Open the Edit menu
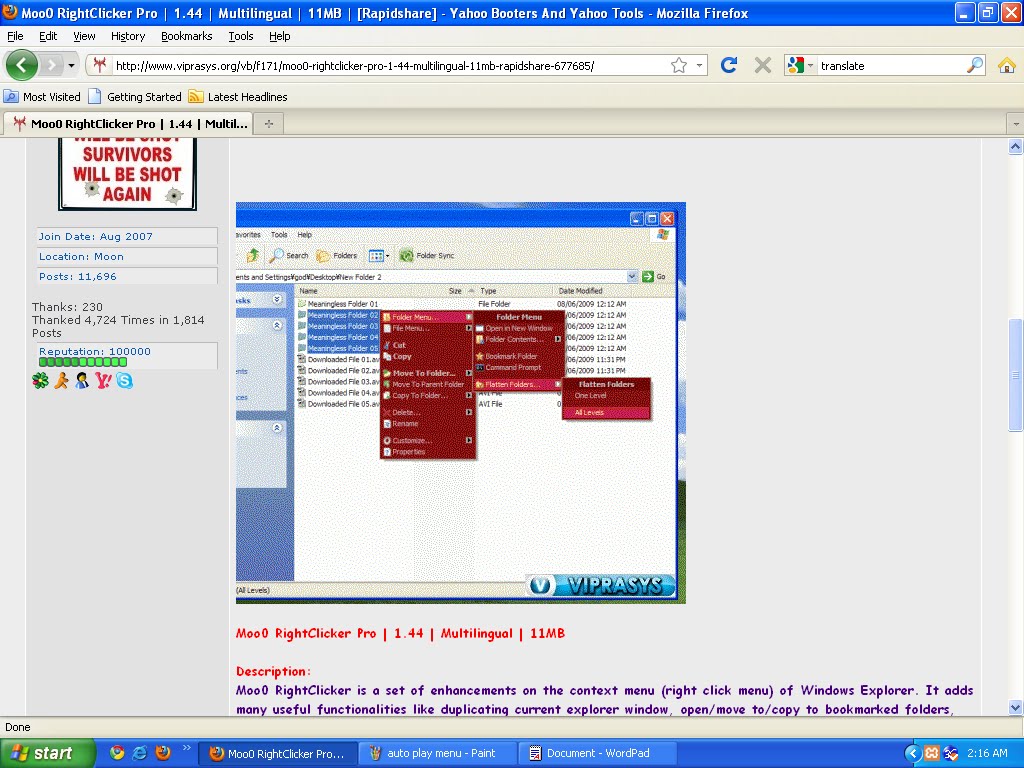 (x=48, y=36)
